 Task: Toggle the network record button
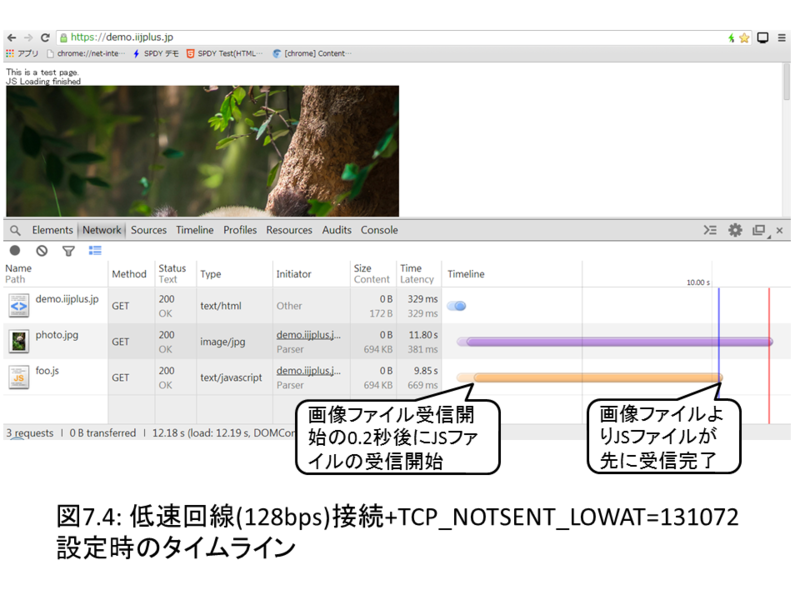point(15,251)
